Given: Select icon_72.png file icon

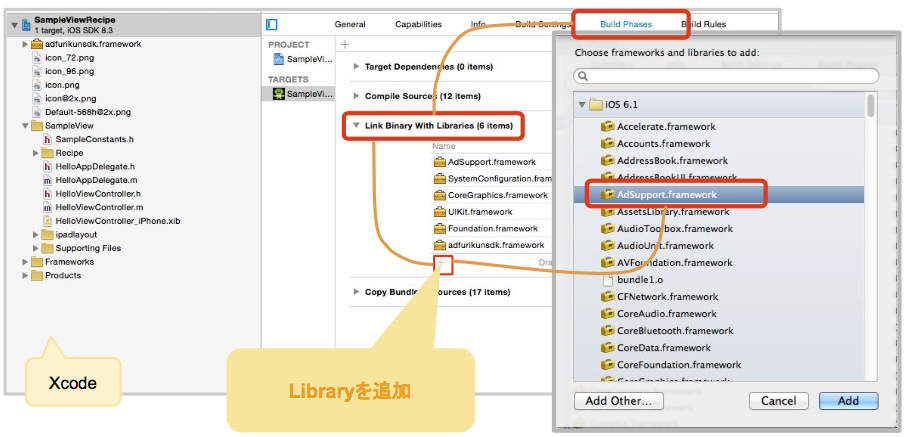Looking at the screenshot, I should point(37,58).
